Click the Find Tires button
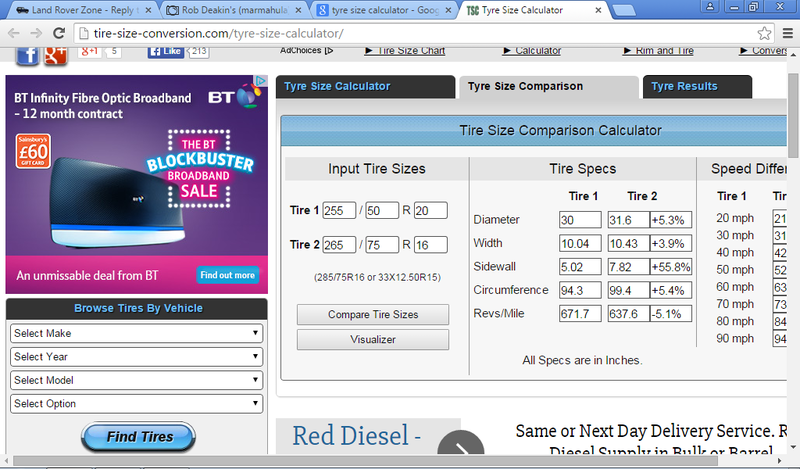Viewport: 800px width, 469px height. pos(138,437)
